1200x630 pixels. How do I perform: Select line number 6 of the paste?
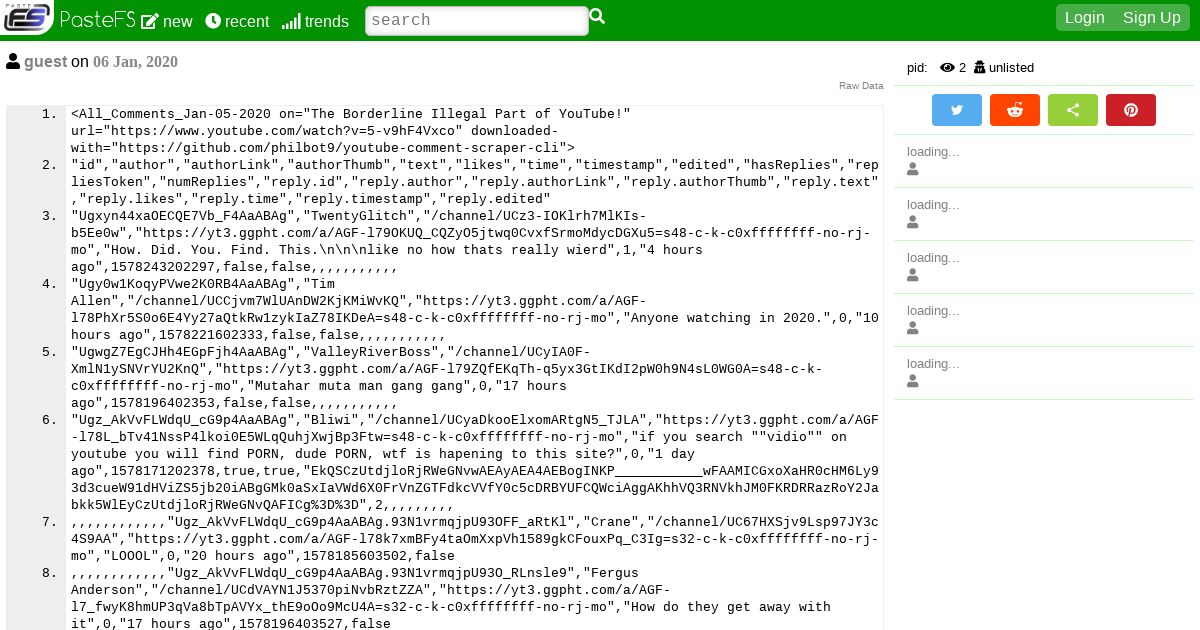(49, 420)
